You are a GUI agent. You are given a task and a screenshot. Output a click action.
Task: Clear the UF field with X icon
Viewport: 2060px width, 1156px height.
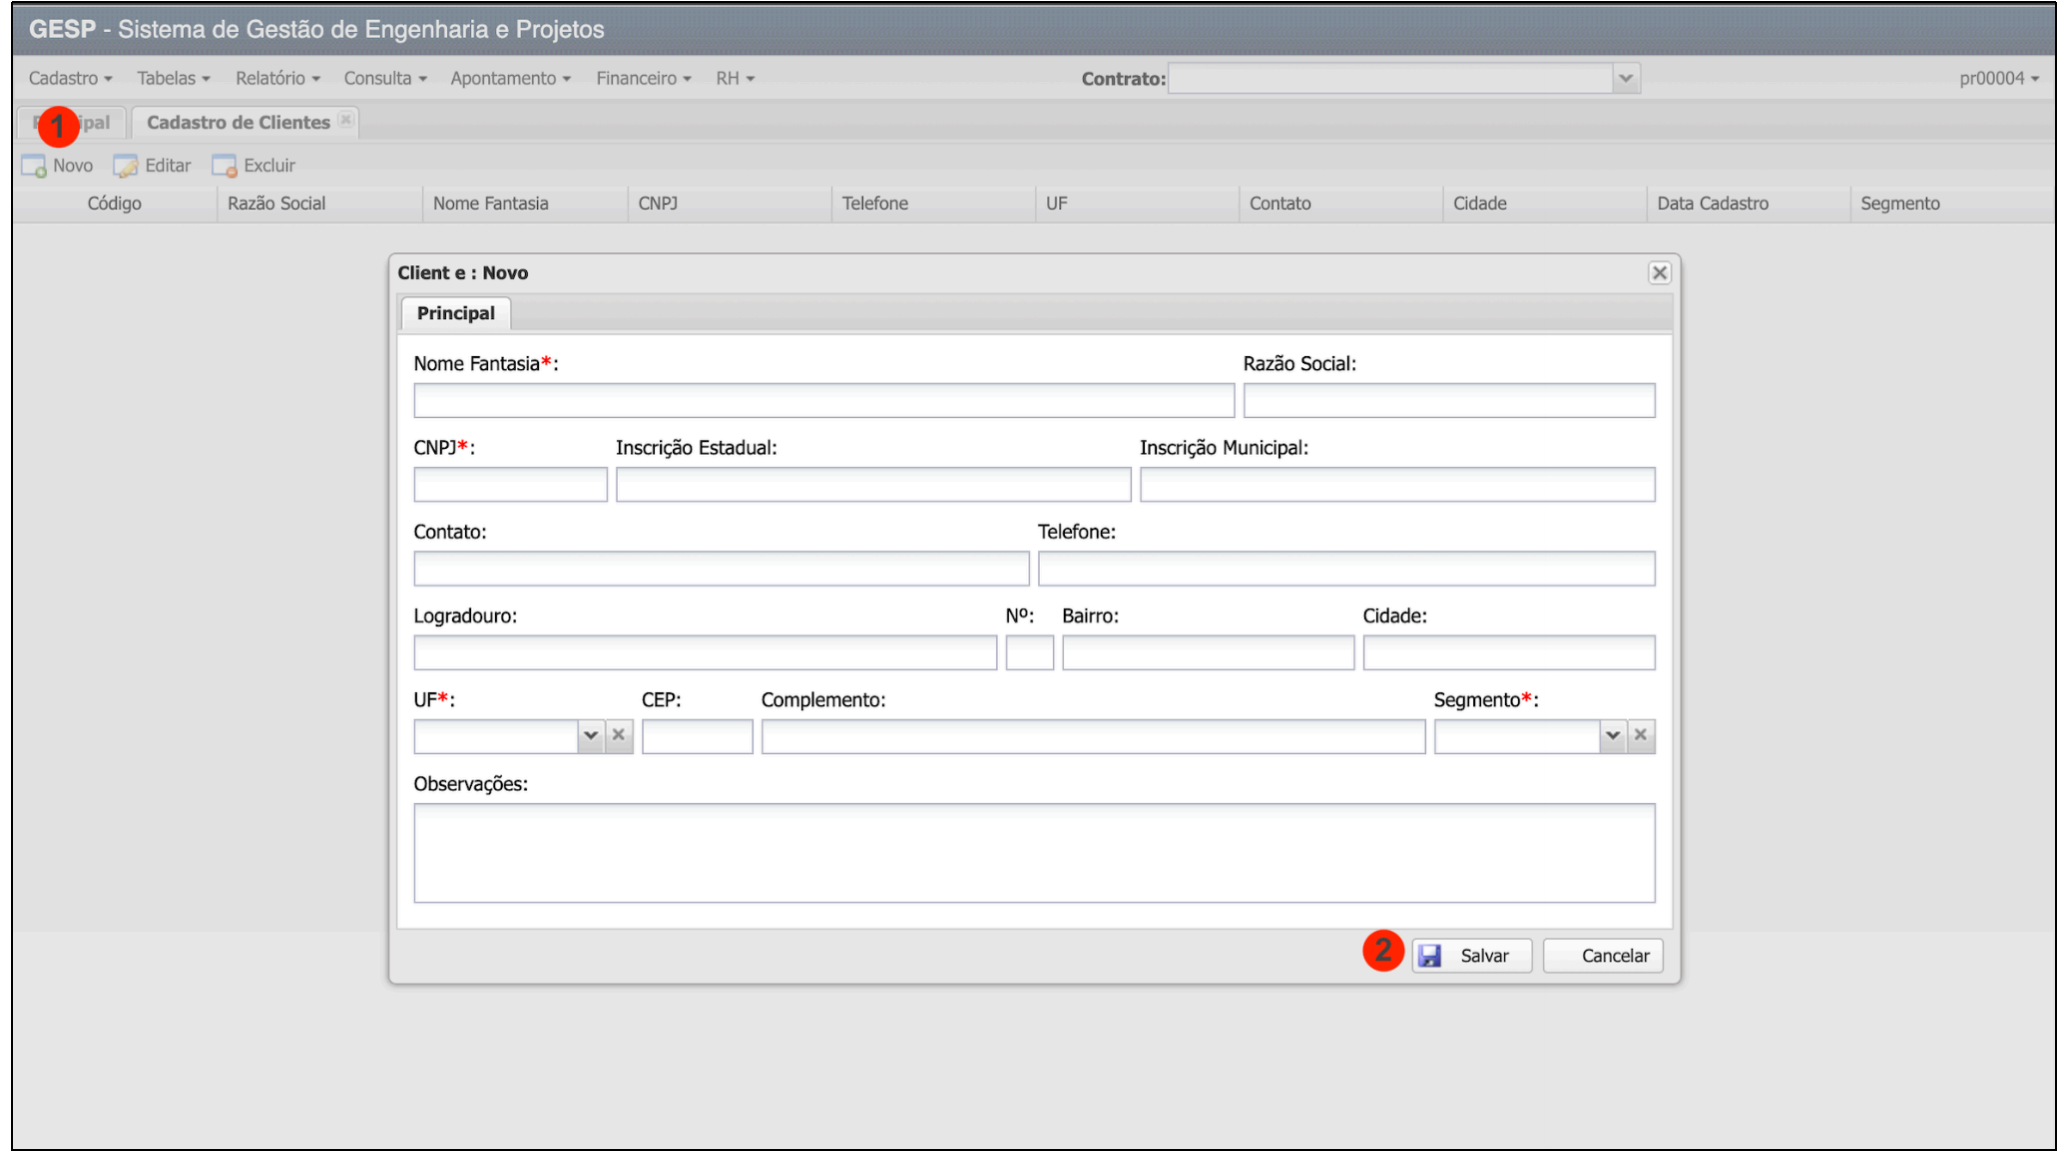pyautogui.click(x=619, y=735)
